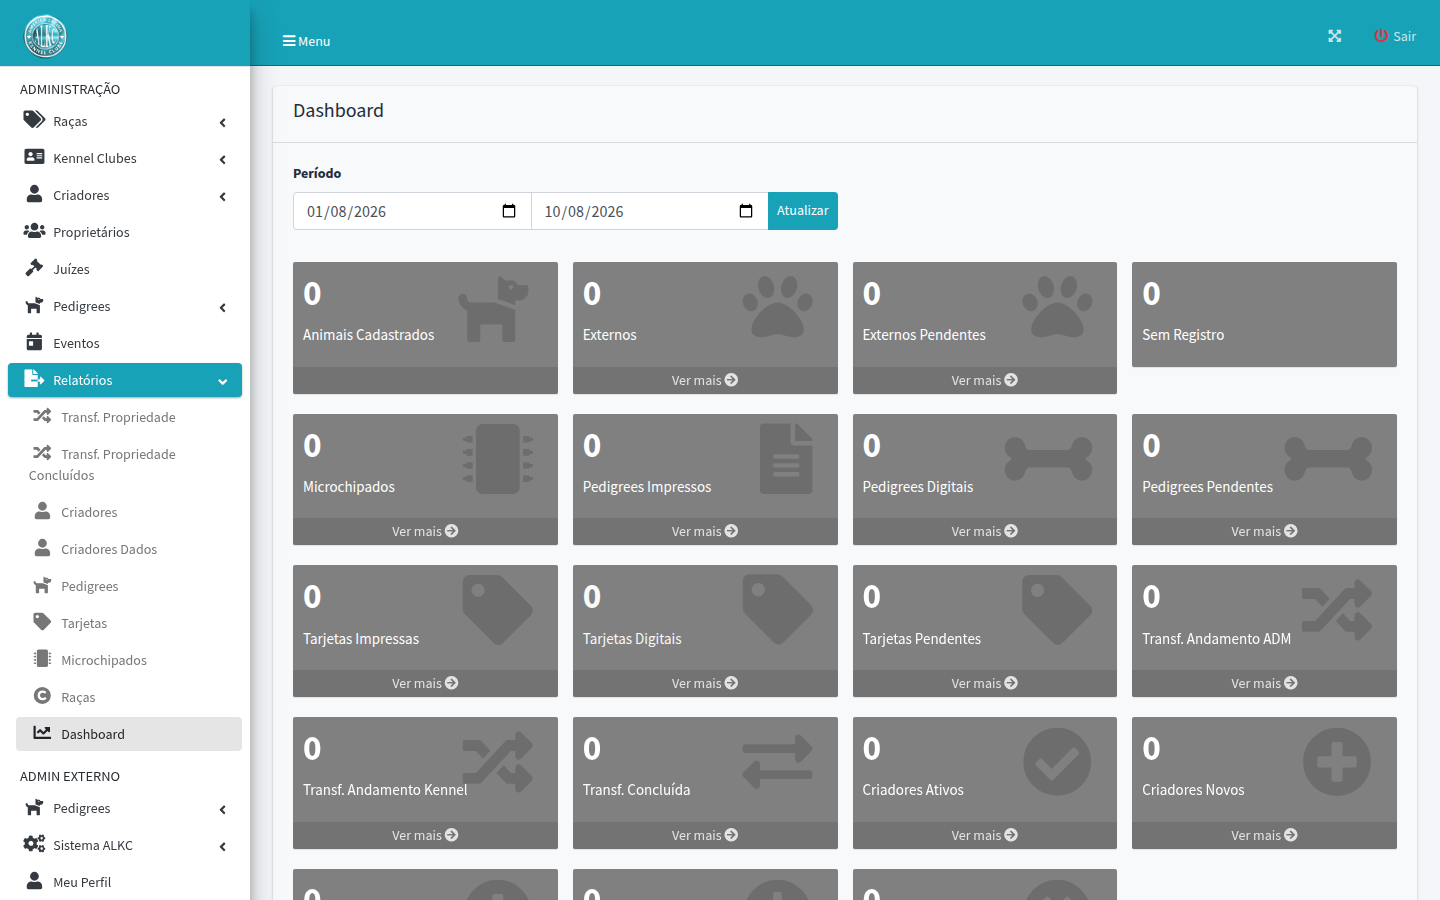Click the Sair logout link
This screenshot has width=1440, height=900.
1395,36
